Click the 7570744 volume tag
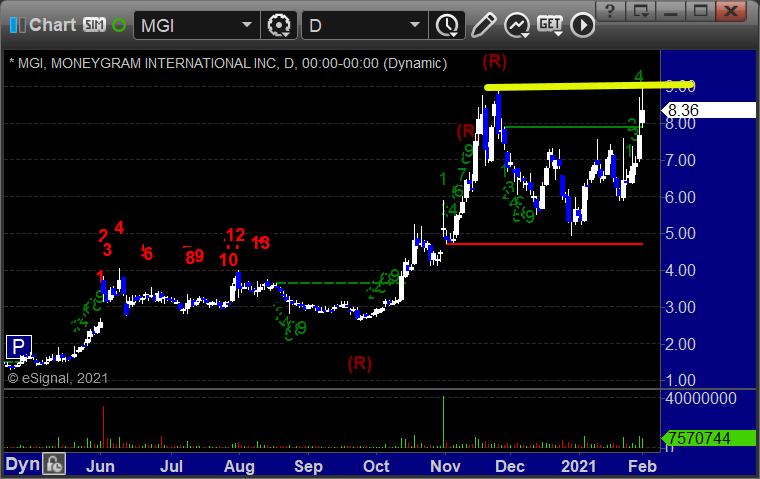760x479 pixels. click(x=709, y=438)
